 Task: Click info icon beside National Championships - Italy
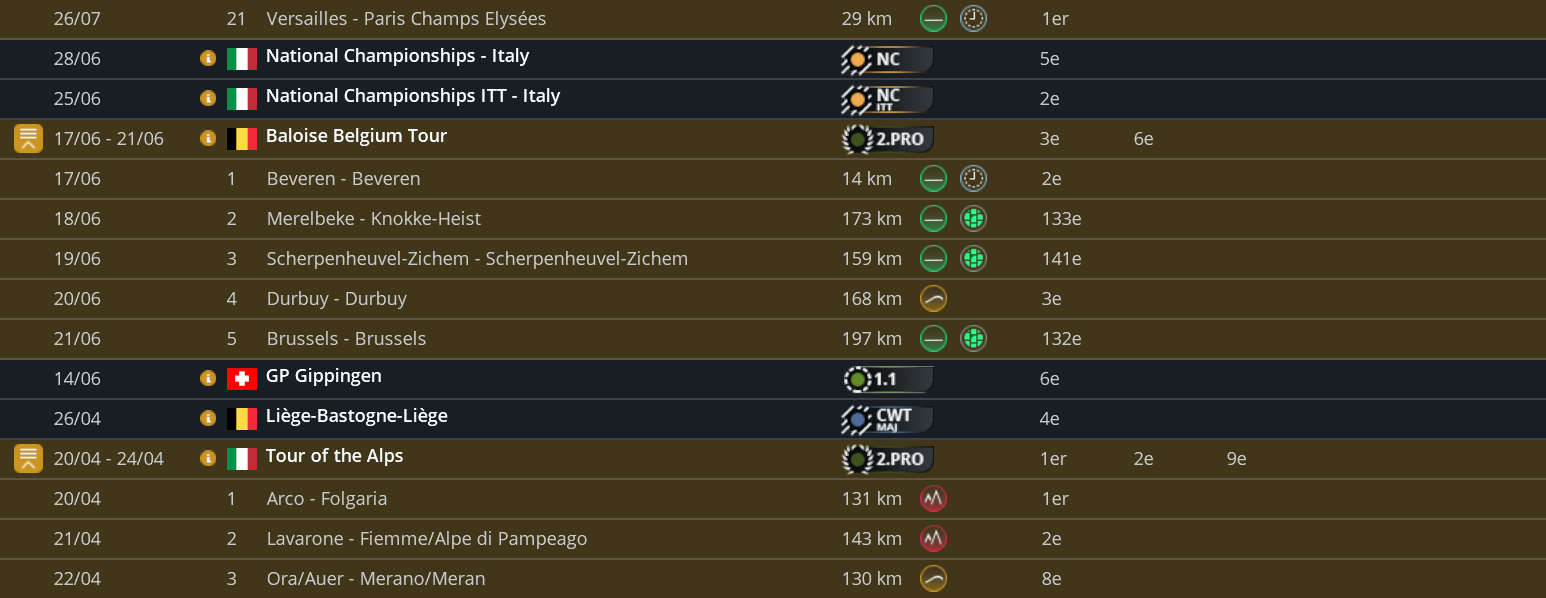pyautogui.click(x=208, y=58)
